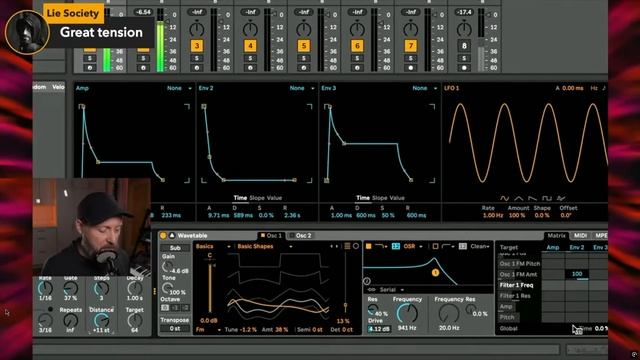This screenshot has width=640, height=360.
Task: Solo track 7 with its S button
Action: 410,58
